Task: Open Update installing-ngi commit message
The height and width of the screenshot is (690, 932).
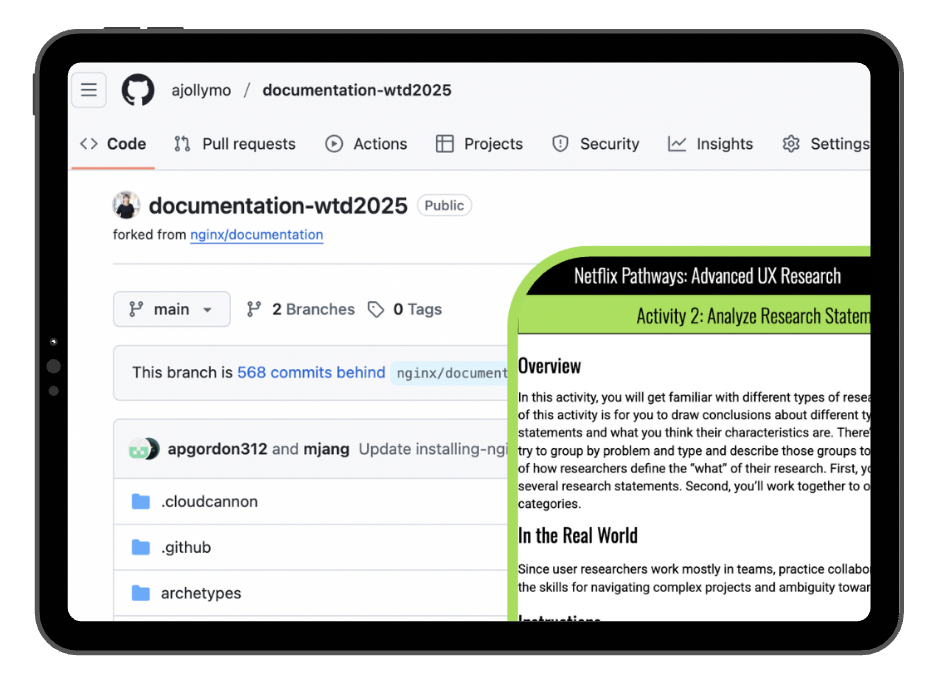Action: coord(433,449)
